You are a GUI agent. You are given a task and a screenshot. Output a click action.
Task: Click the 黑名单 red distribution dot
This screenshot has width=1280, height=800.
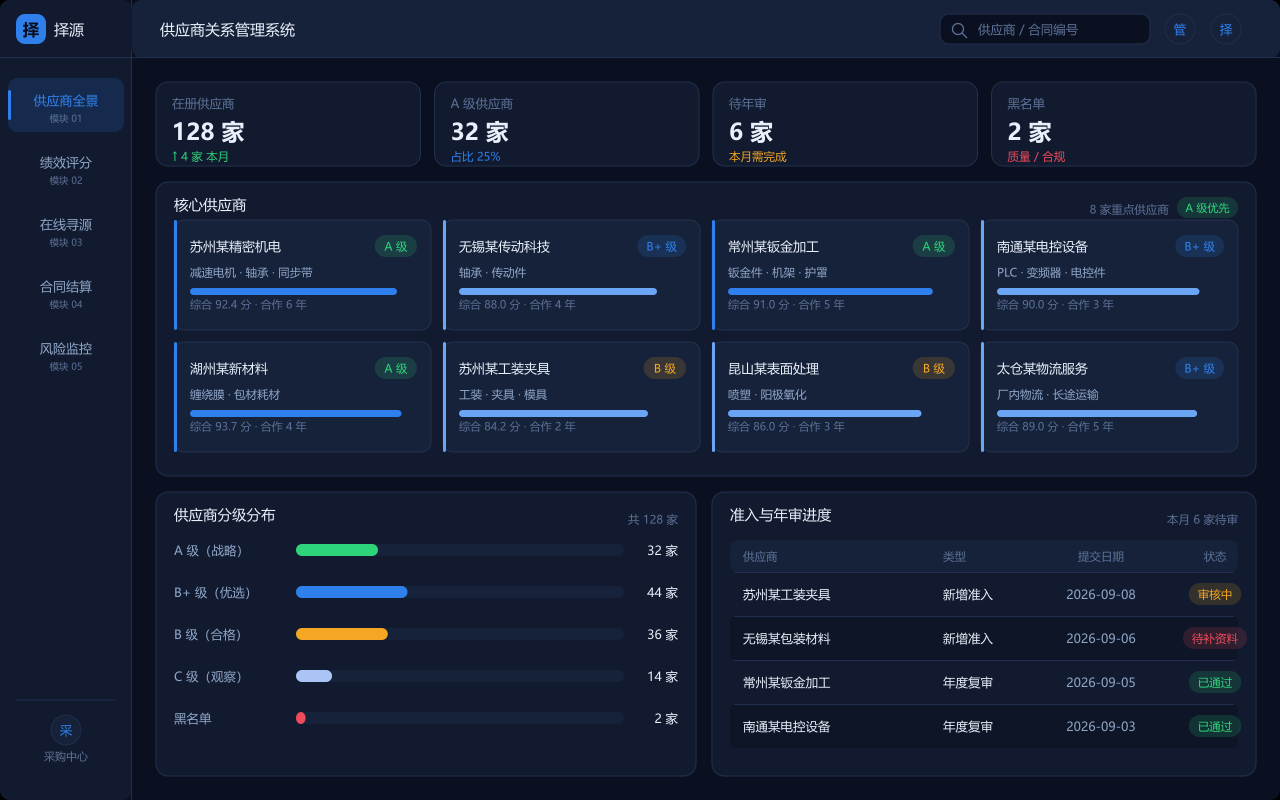coord(301,718)
